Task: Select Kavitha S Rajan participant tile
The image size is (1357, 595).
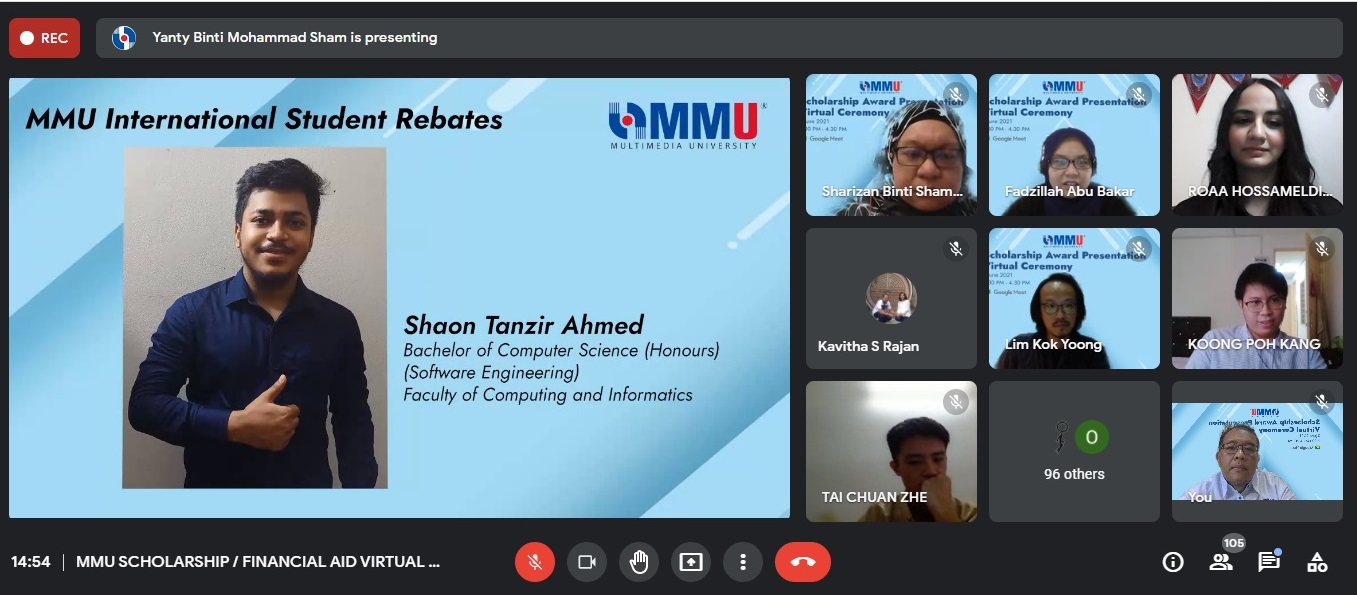Action: point(891,298)
